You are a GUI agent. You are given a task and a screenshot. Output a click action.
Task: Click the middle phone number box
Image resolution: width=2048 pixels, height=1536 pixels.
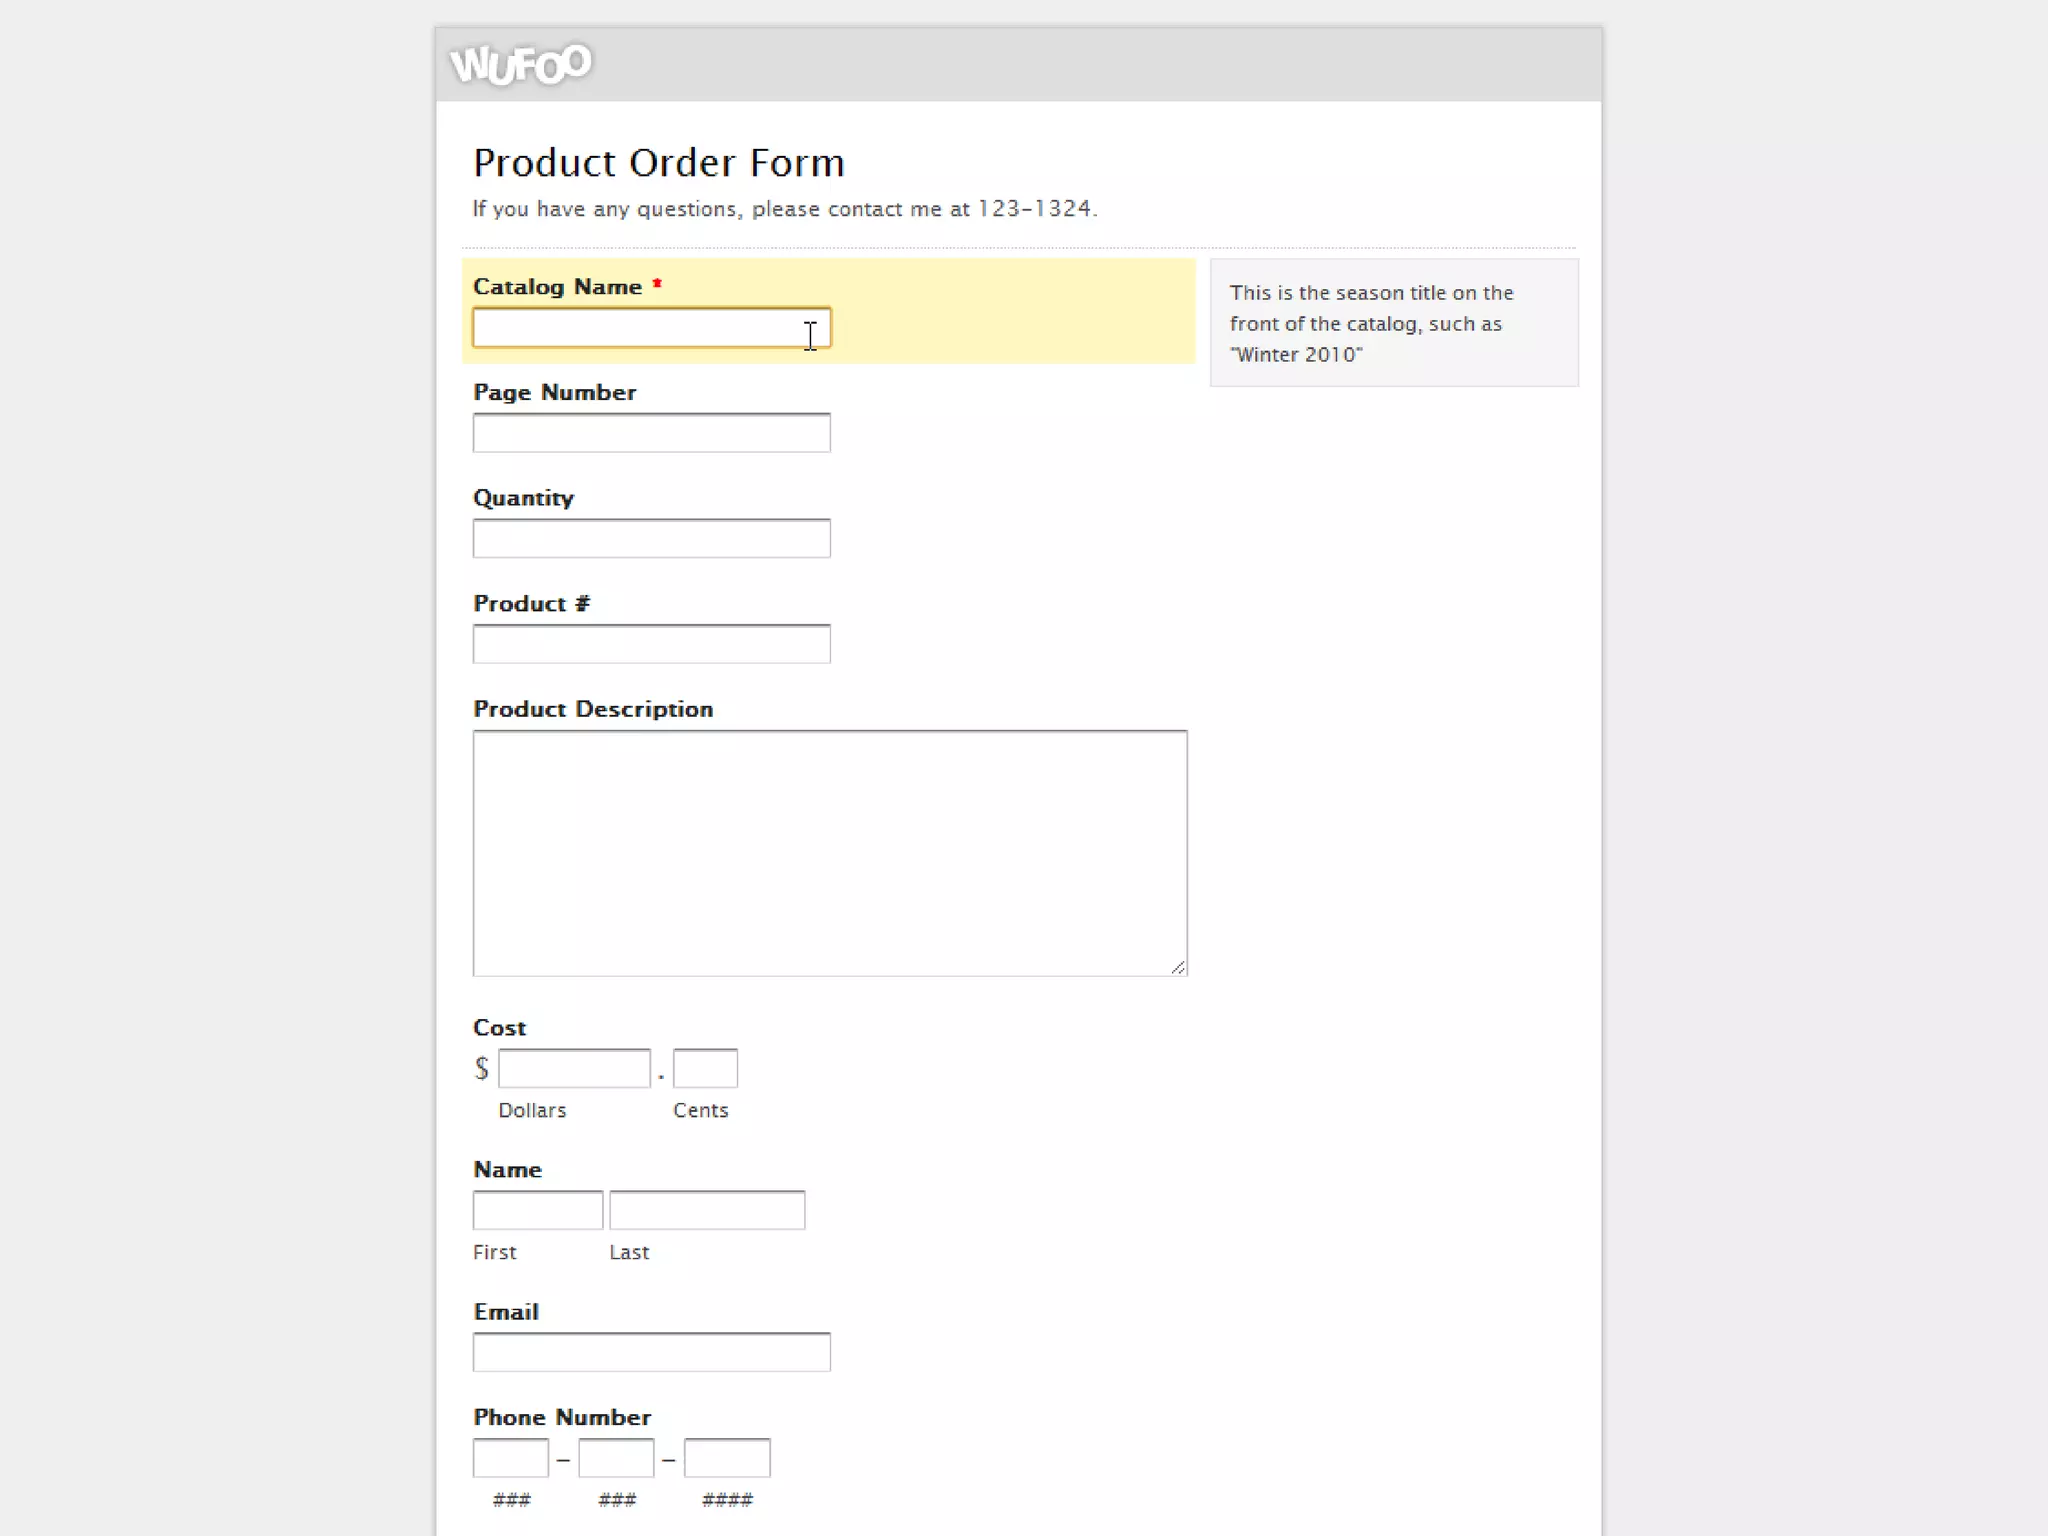[616, 1458]
